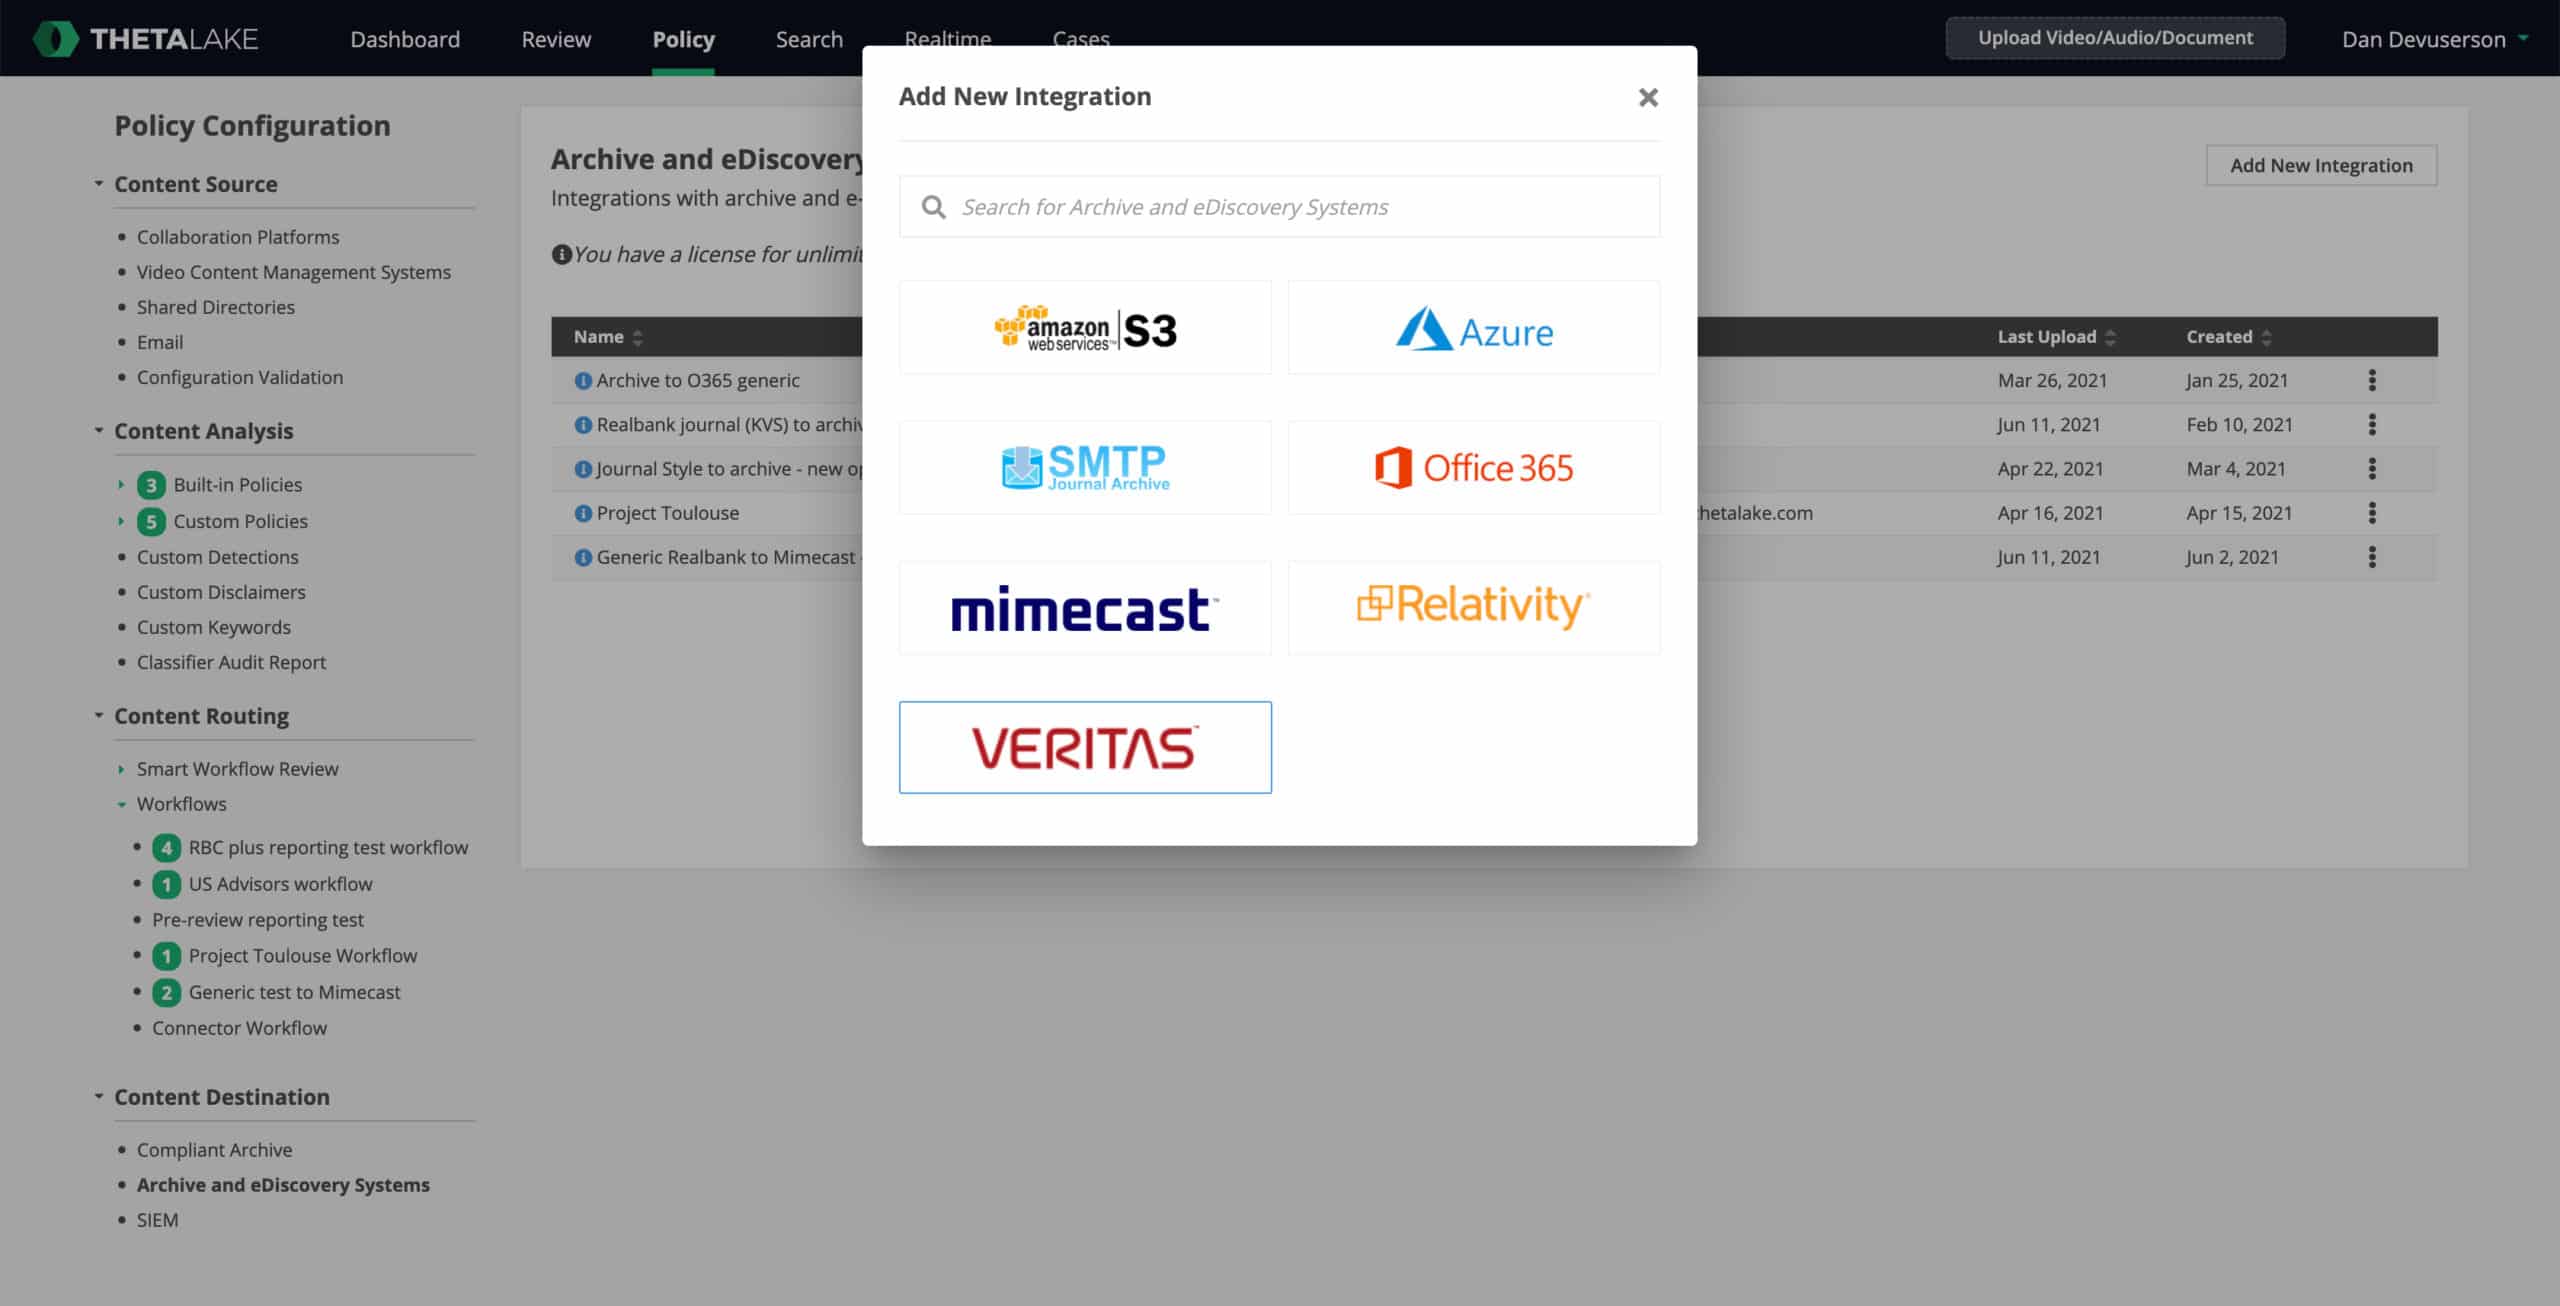This screenshot has width=2560, height=1306.
Task: Expand Smart Workflow Review
Action: [x=121, y=769]
